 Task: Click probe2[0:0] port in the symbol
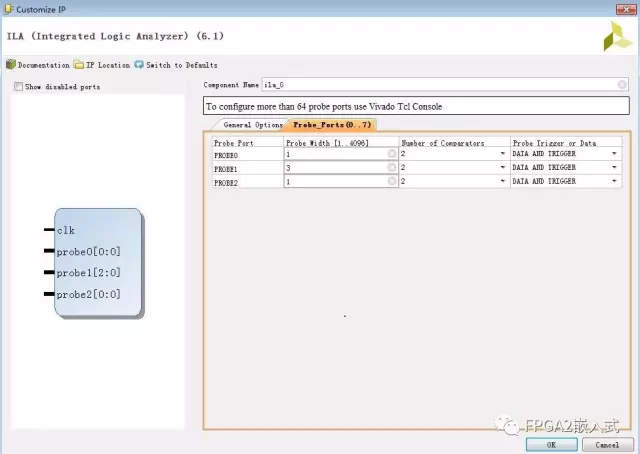point(89,294)
